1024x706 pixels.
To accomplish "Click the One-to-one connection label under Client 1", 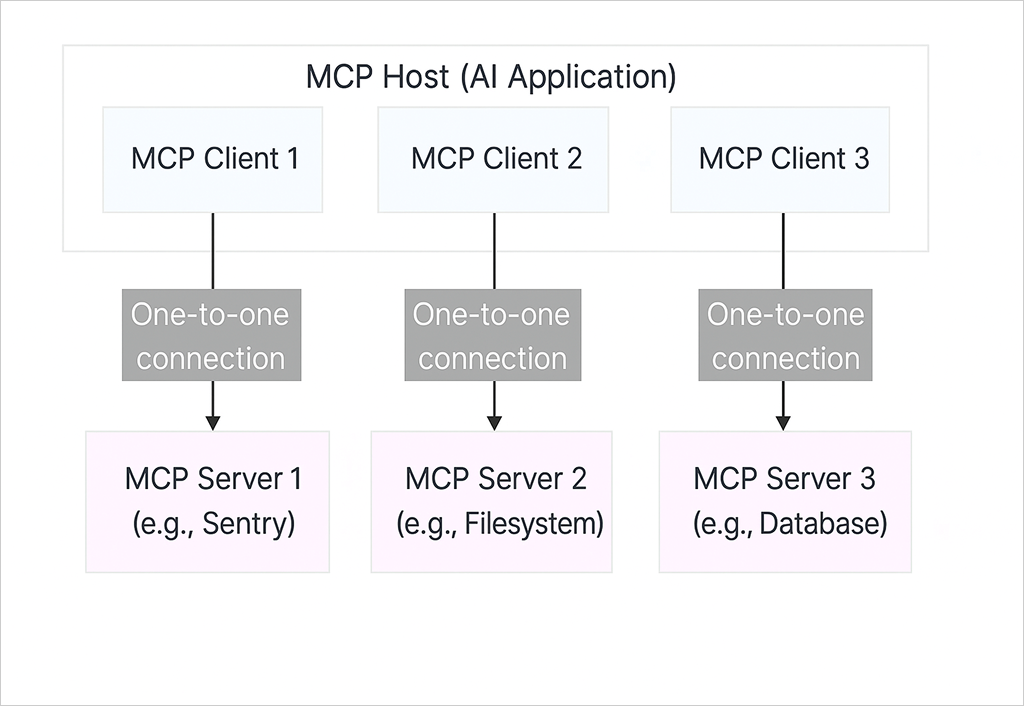I will point(212,335).
